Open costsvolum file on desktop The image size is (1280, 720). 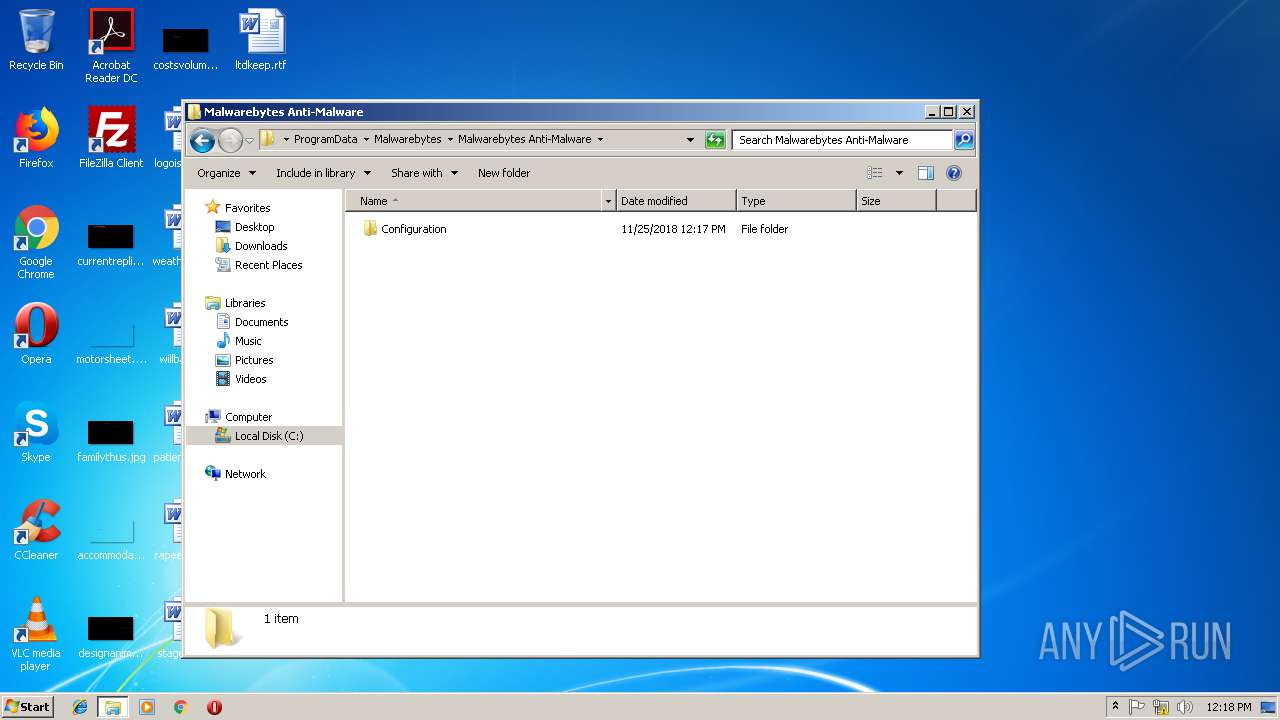pos(186,48)
